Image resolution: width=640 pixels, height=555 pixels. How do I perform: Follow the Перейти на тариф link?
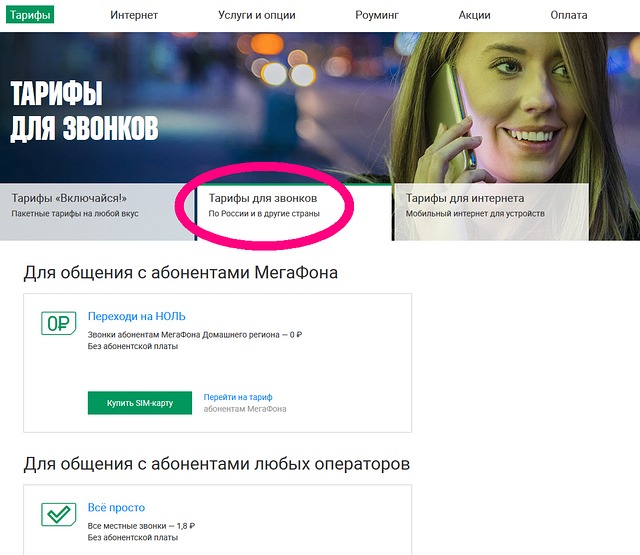[x=238, y=397]
